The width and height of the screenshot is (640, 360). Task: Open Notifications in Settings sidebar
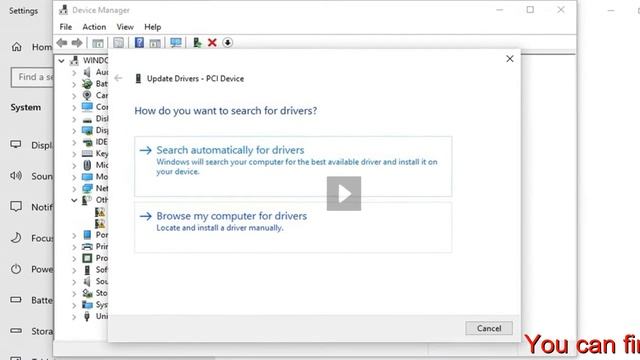(x=31, y=207)
